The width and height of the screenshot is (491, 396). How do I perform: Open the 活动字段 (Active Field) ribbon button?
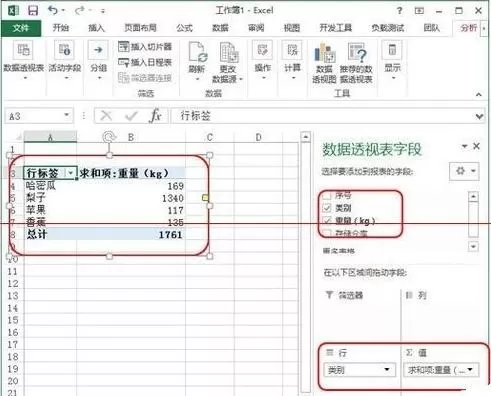coord(65,61)
